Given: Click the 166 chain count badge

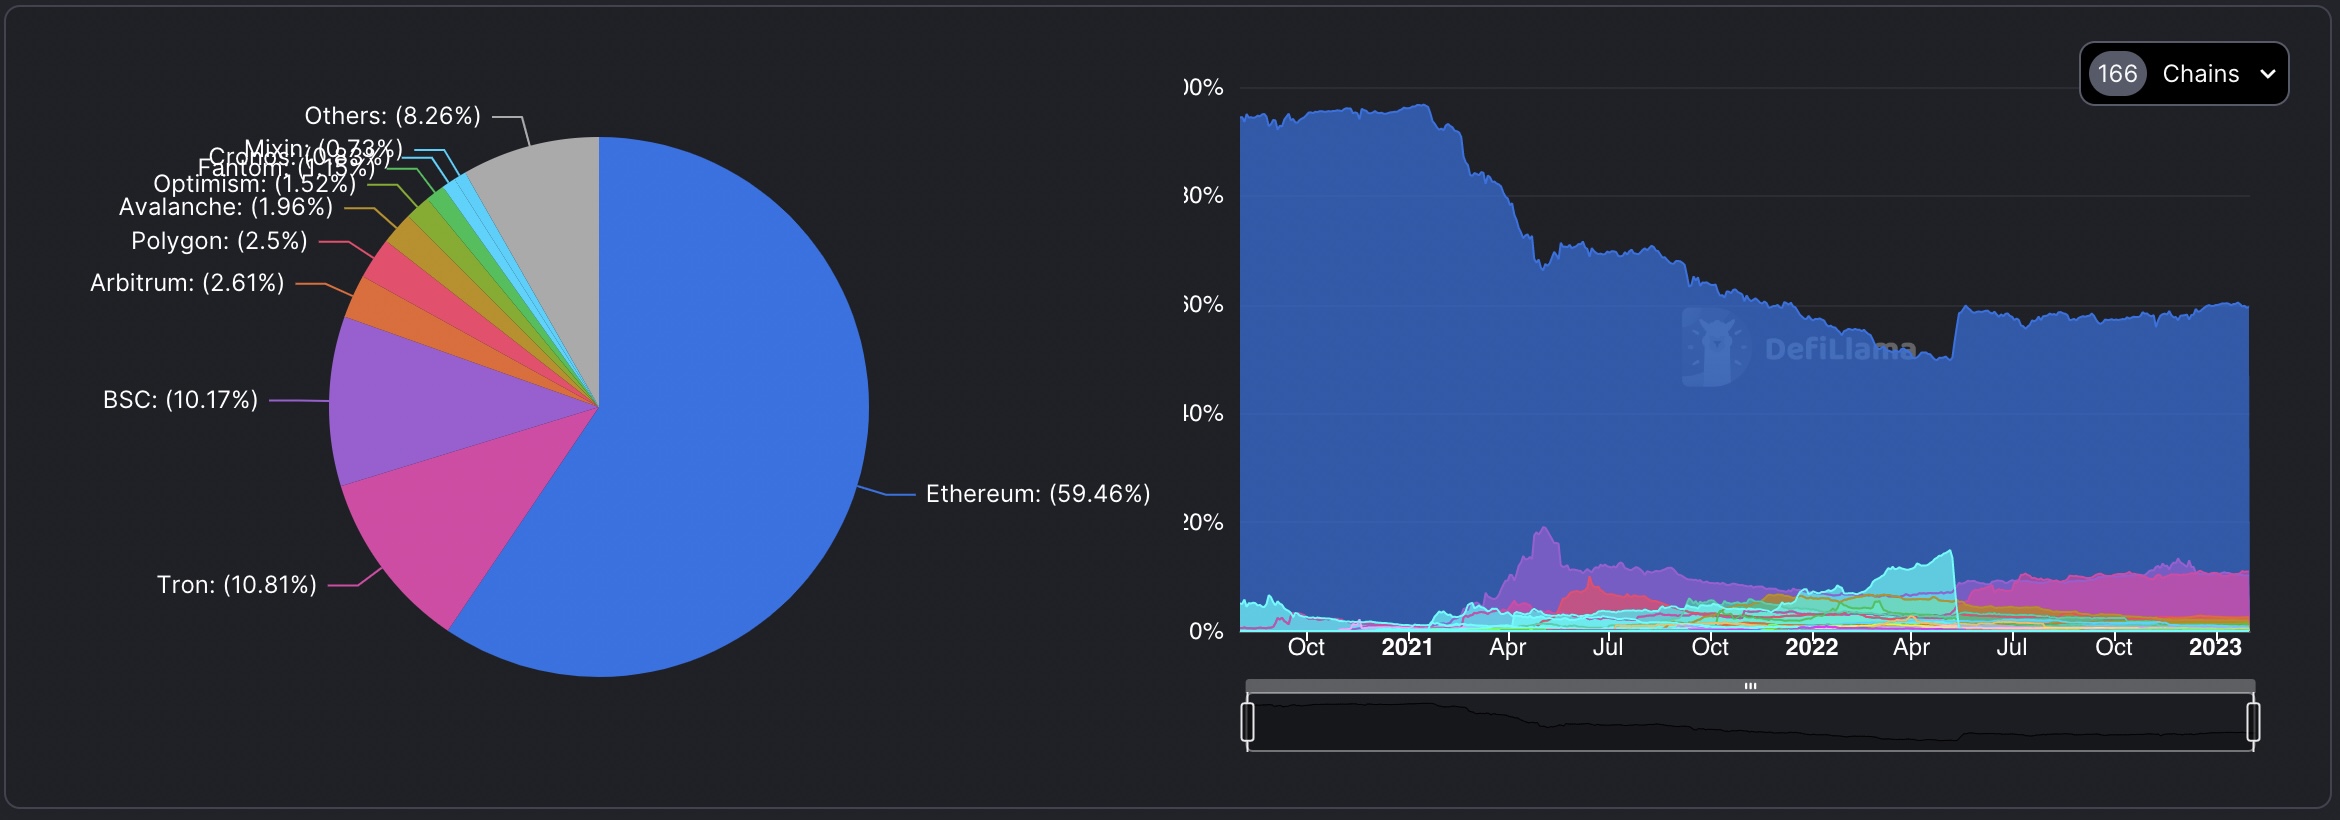Looking at the screenshot, I should coord(2117,74).
